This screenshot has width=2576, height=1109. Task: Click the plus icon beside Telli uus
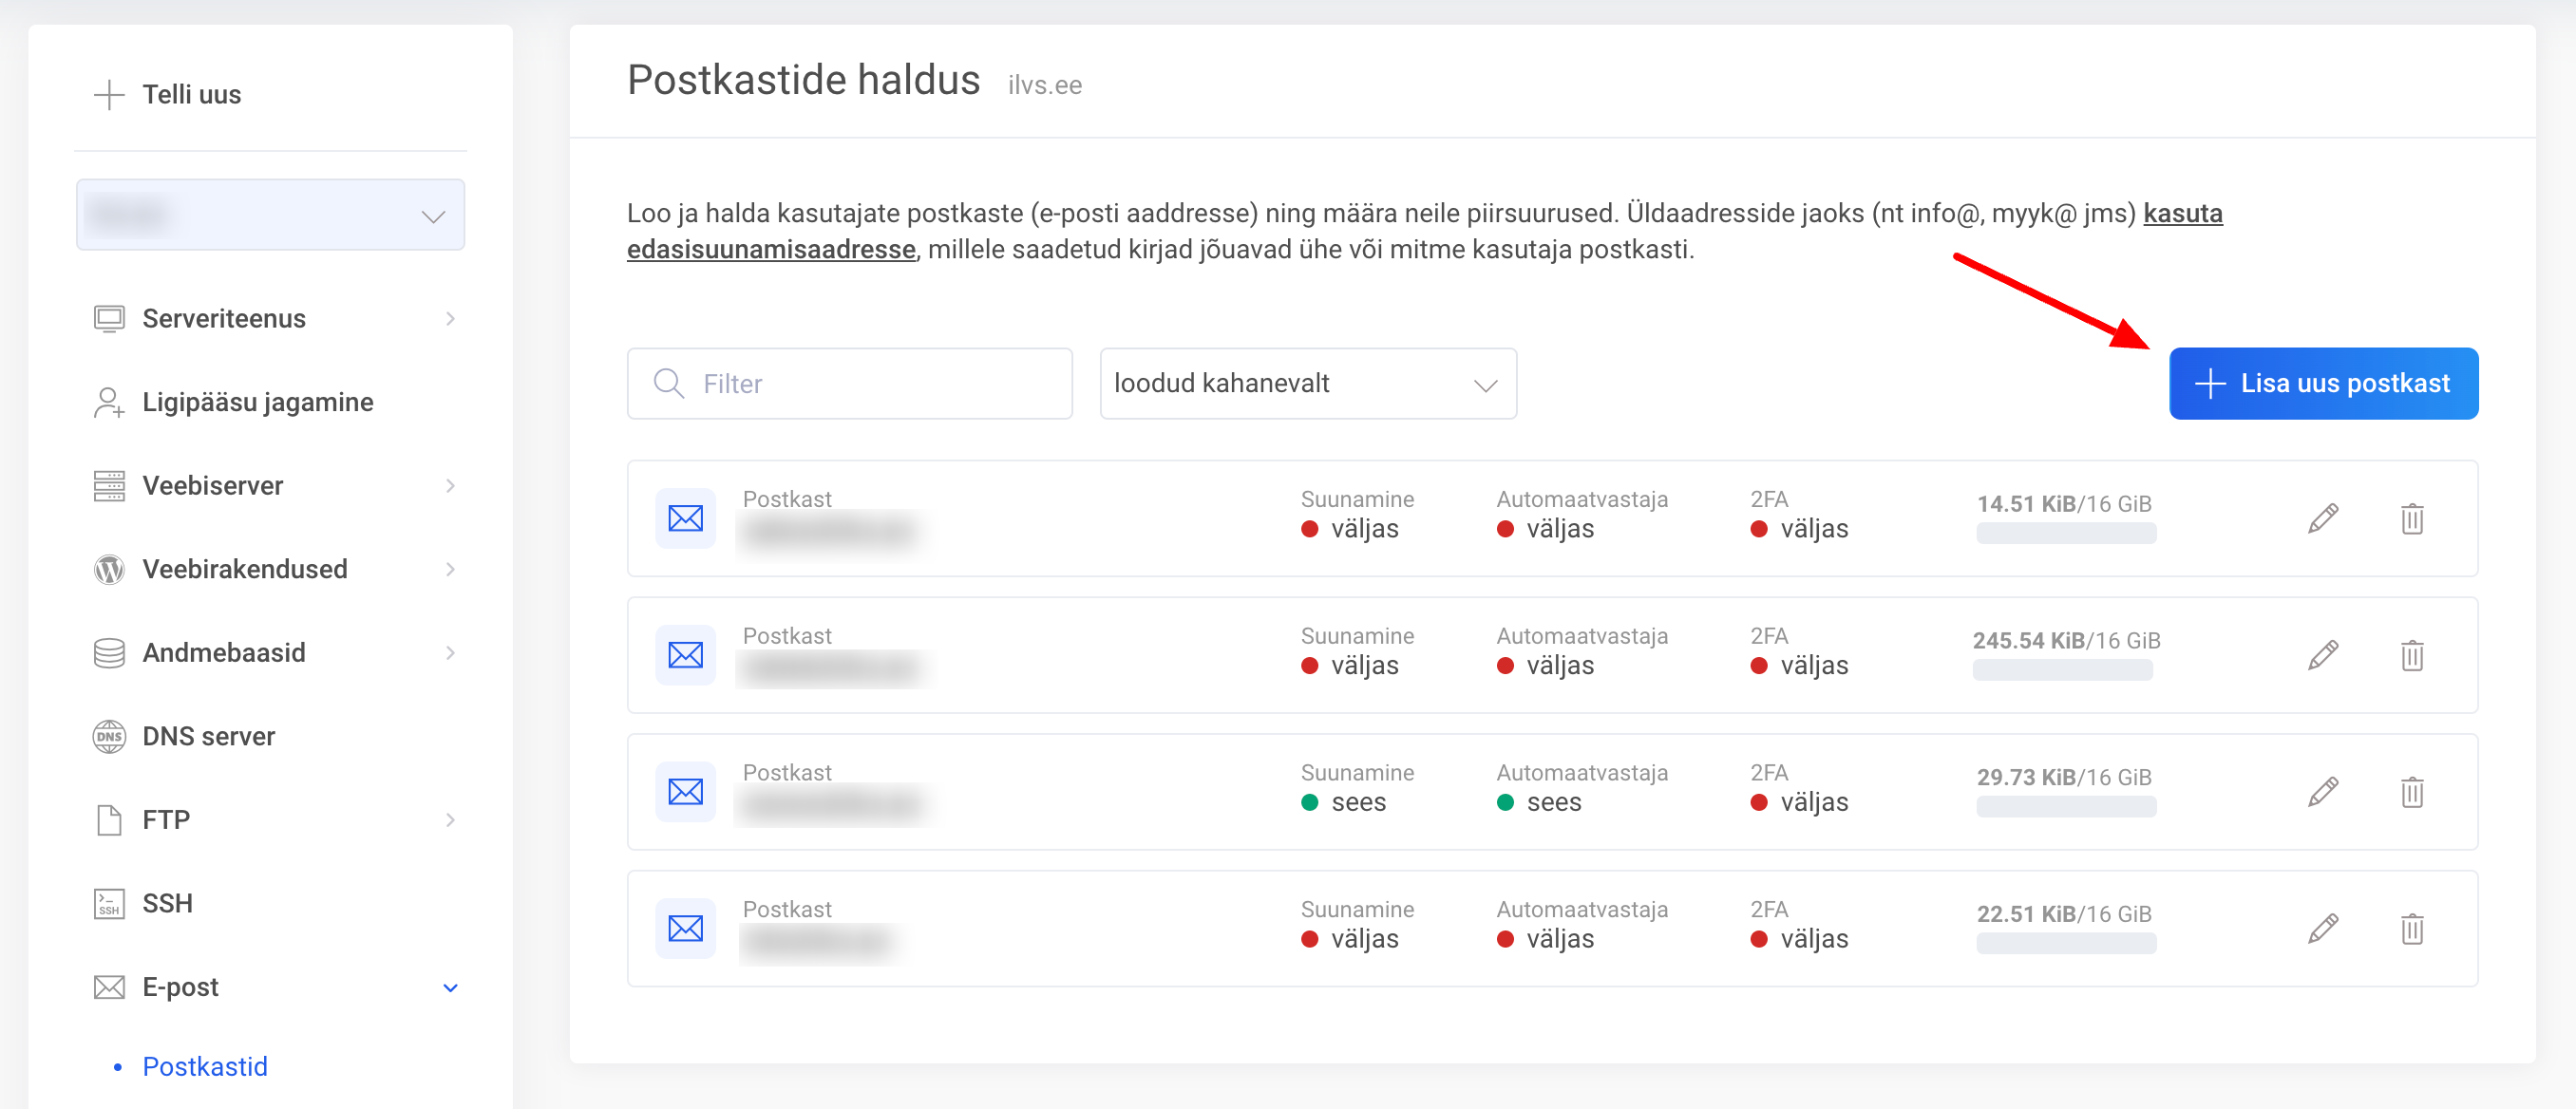[108, 95]
